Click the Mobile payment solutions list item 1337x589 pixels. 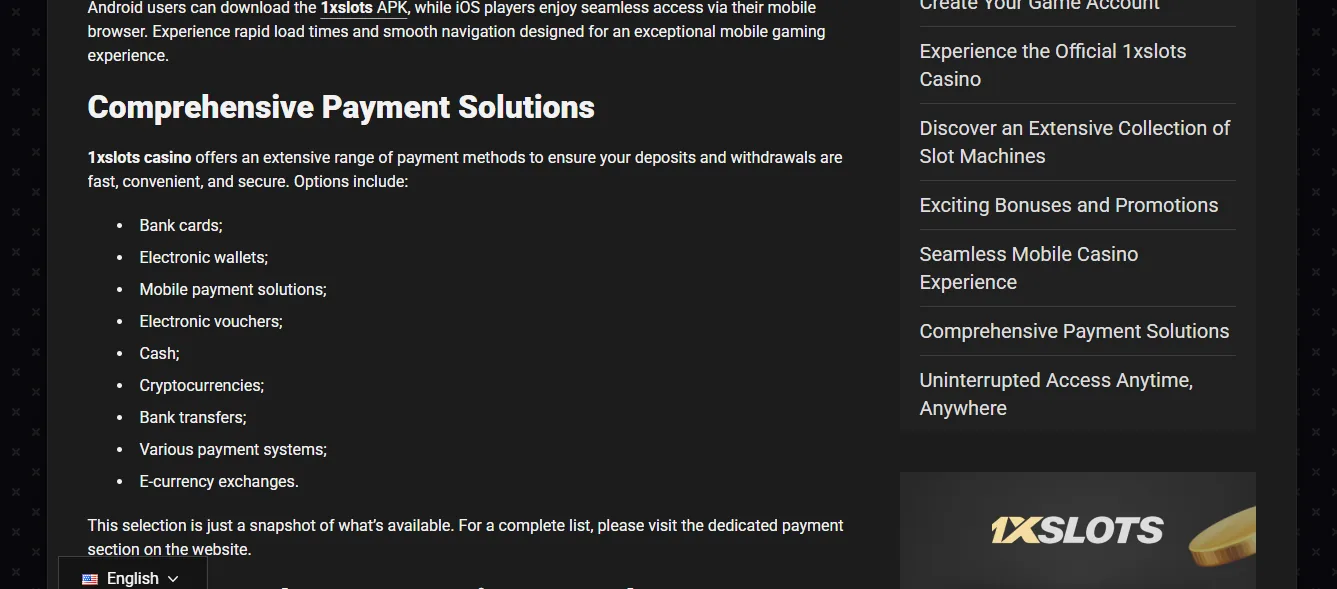(233, 290)
